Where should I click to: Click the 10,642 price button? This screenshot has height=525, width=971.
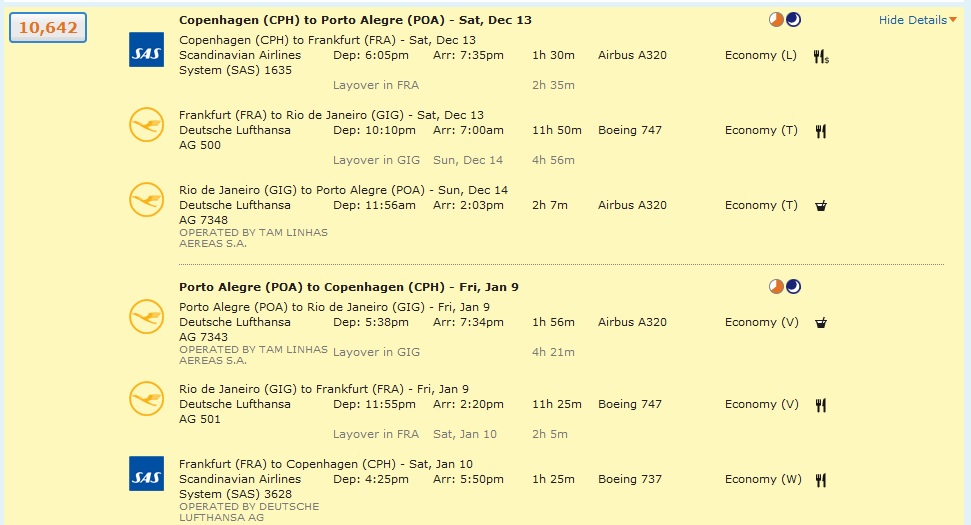coord(48,28)
